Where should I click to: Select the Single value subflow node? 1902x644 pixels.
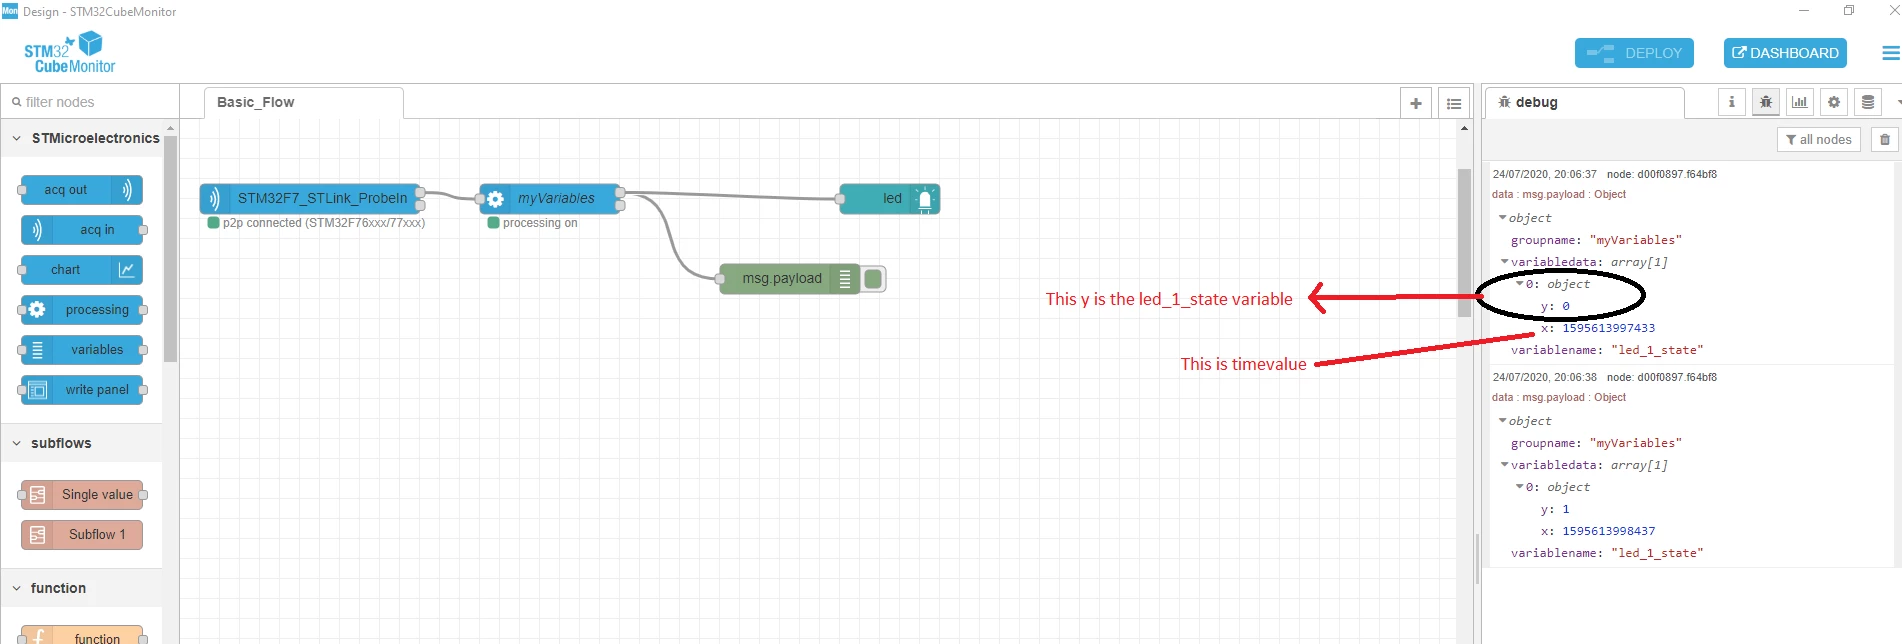coord(81,495)
